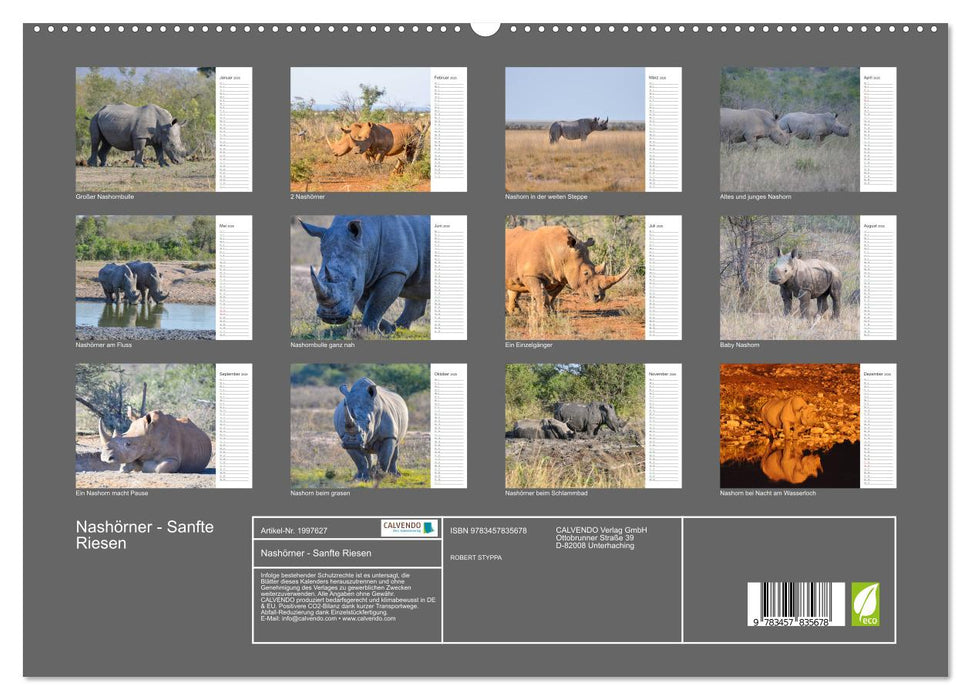Click the December calendar date grid
The image size is (971, 700).
[878, 430]
